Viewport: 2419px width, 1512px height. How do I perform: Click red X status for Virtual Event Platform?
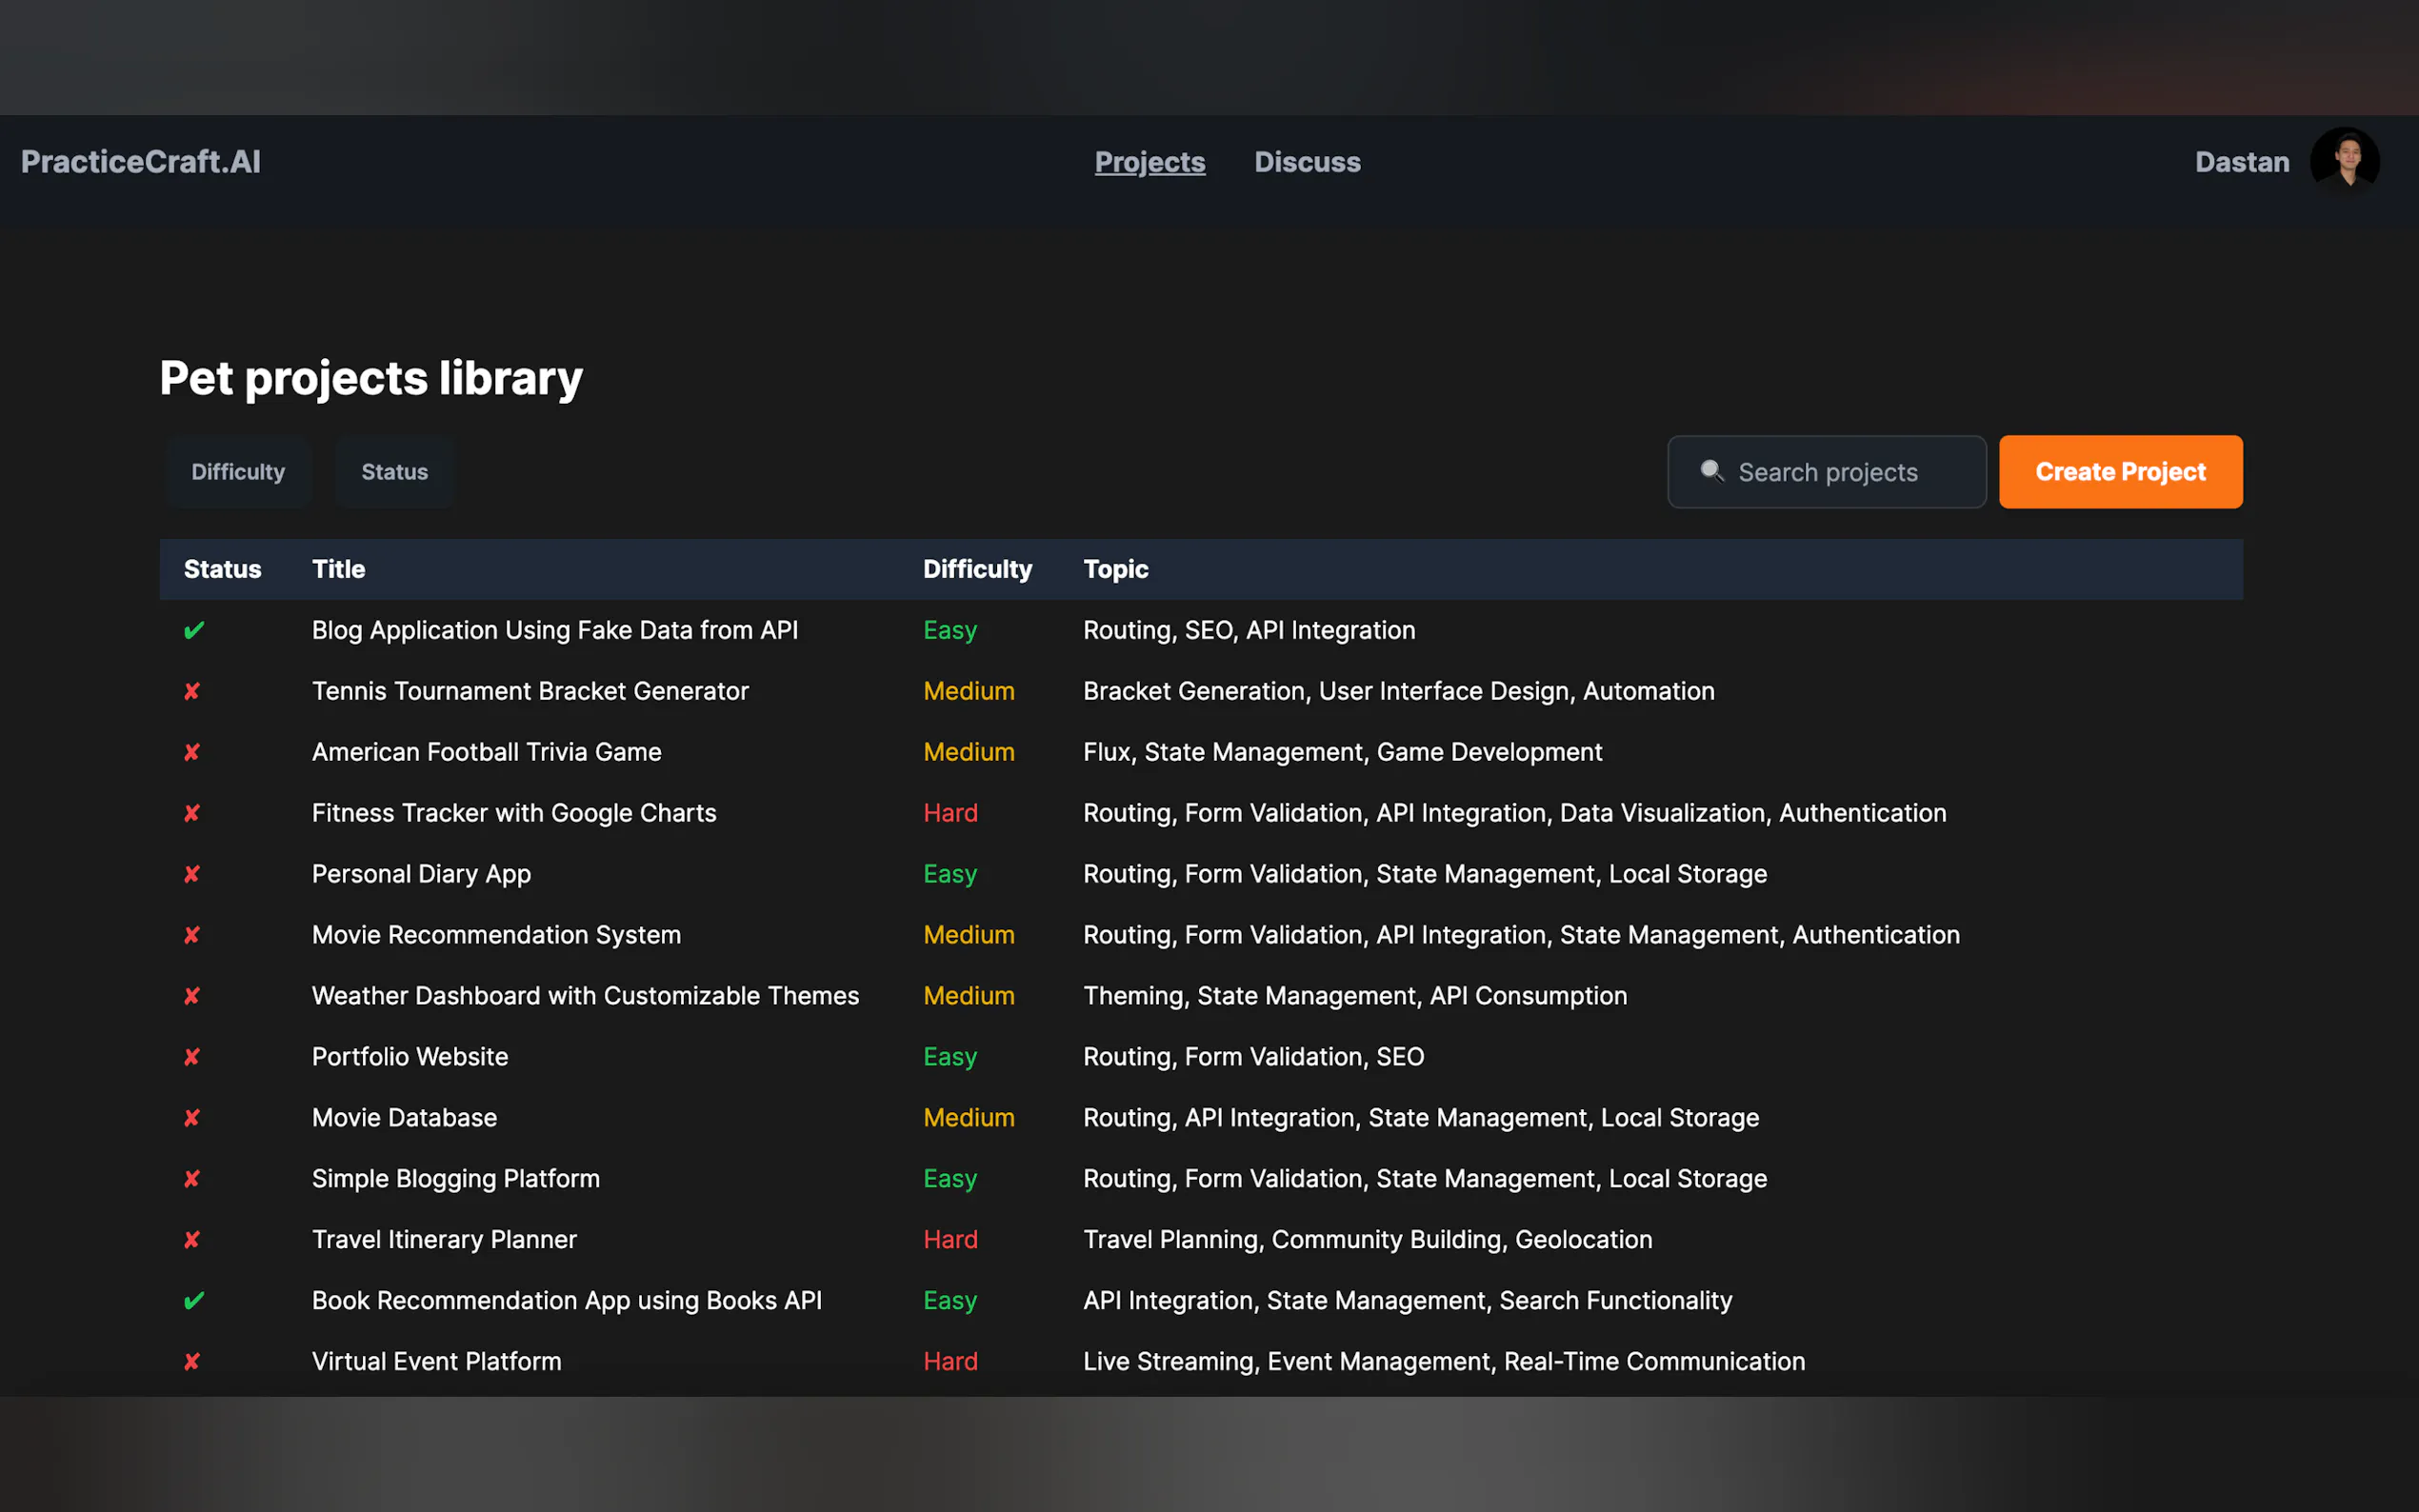(x=192, y=1361)
